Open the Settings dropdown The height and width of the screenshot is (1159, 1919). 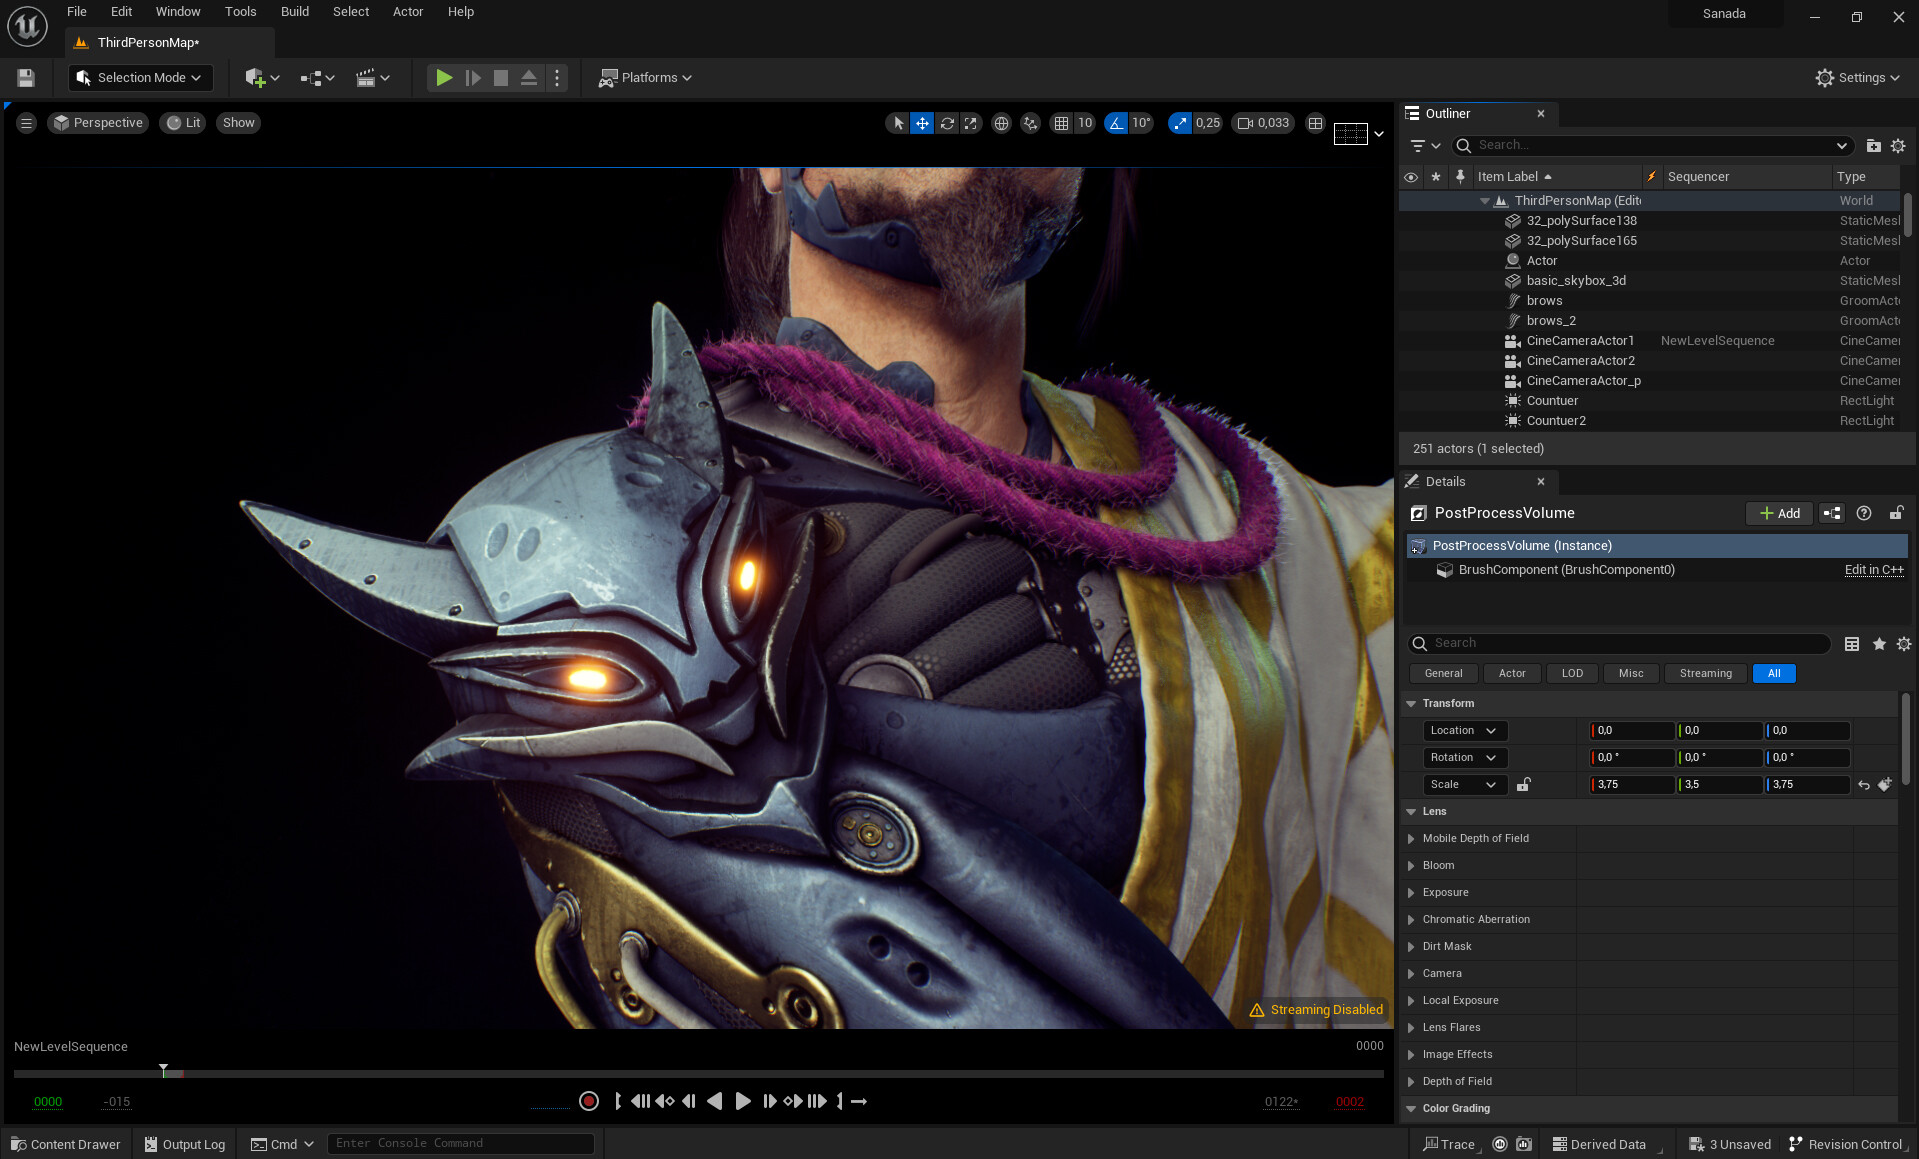tap(1858, 78)
